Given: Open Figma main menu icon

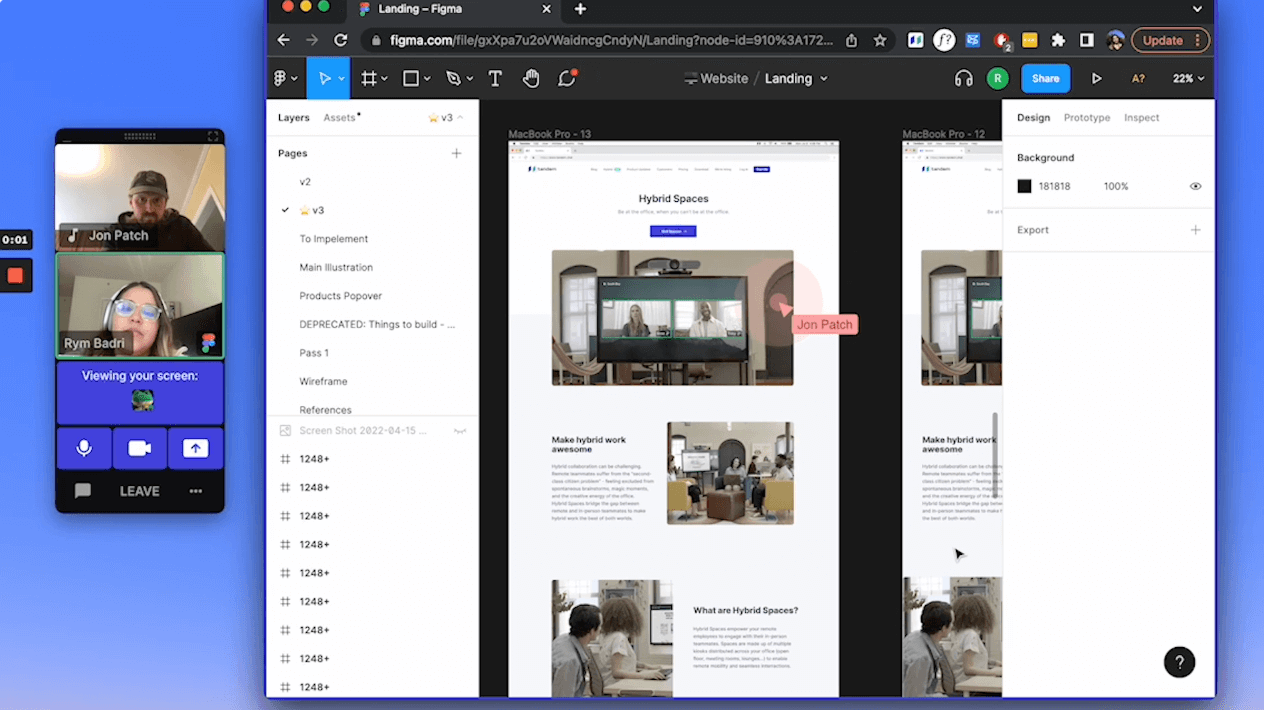Looking at the screenshot, I should pos(284,79).
